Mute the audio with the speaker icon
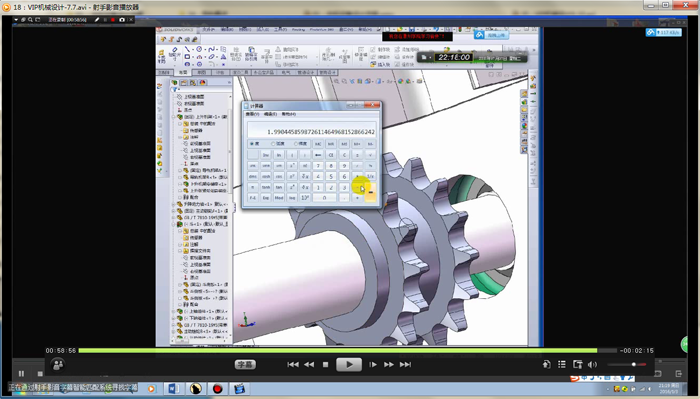The width and height of the screenshot is (700, 399). (x=592, y=365)
